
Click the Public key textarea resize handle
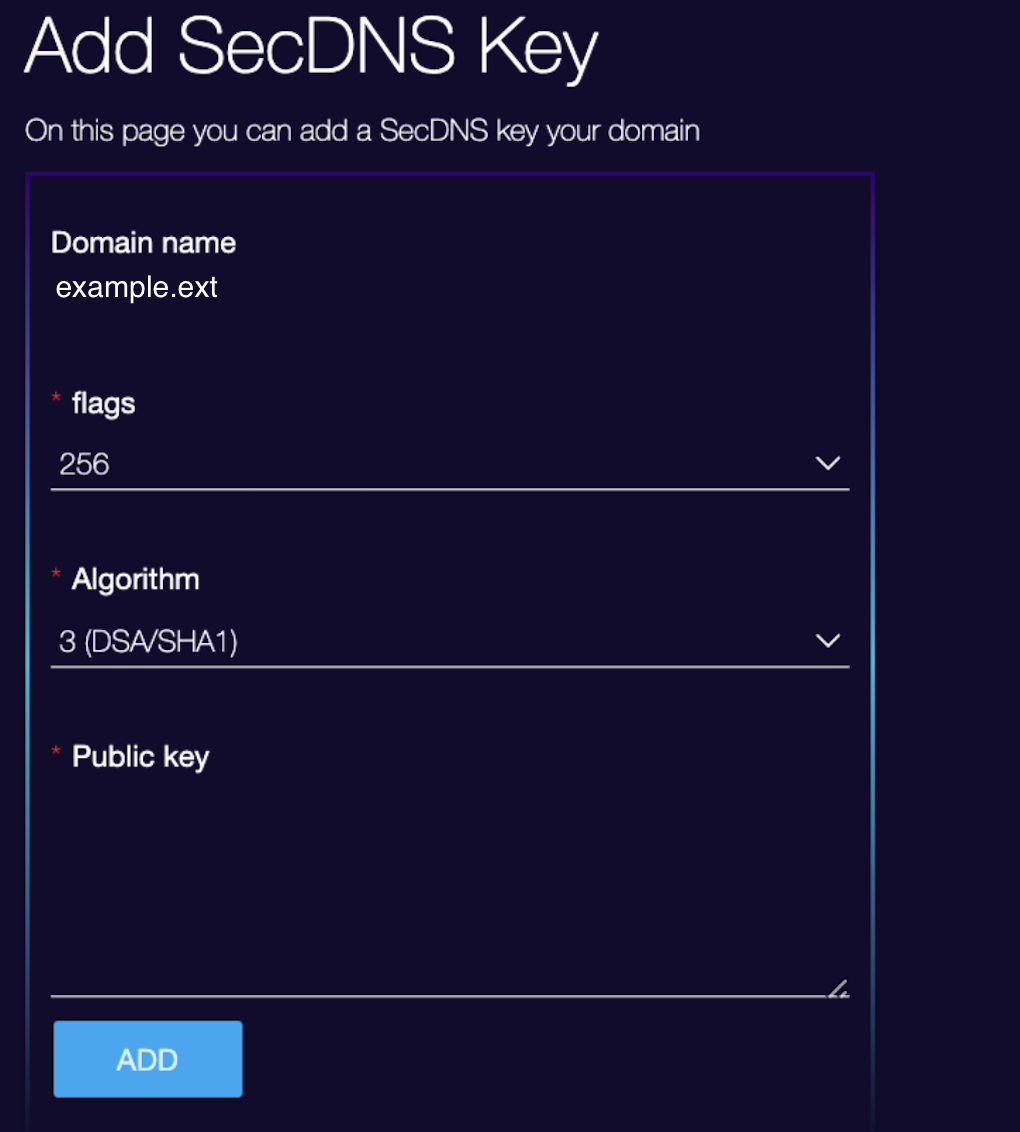pyautogui.click(x=838, y=988)
